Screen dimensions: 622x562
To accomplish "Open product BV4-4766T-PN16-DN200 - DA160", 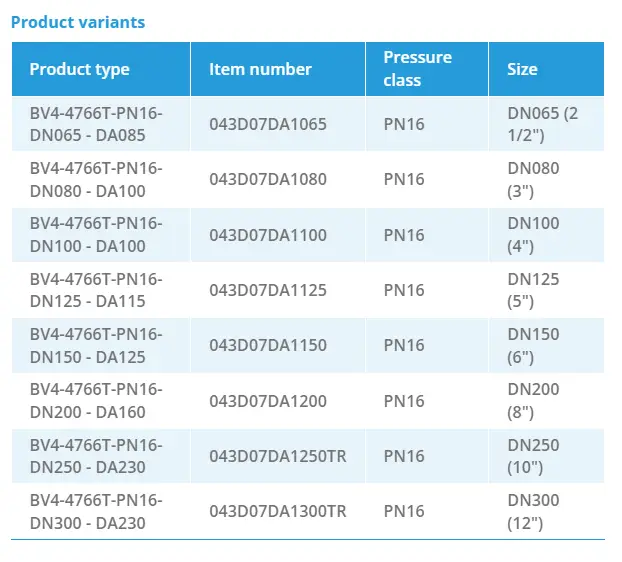I will tap(96, 401).
